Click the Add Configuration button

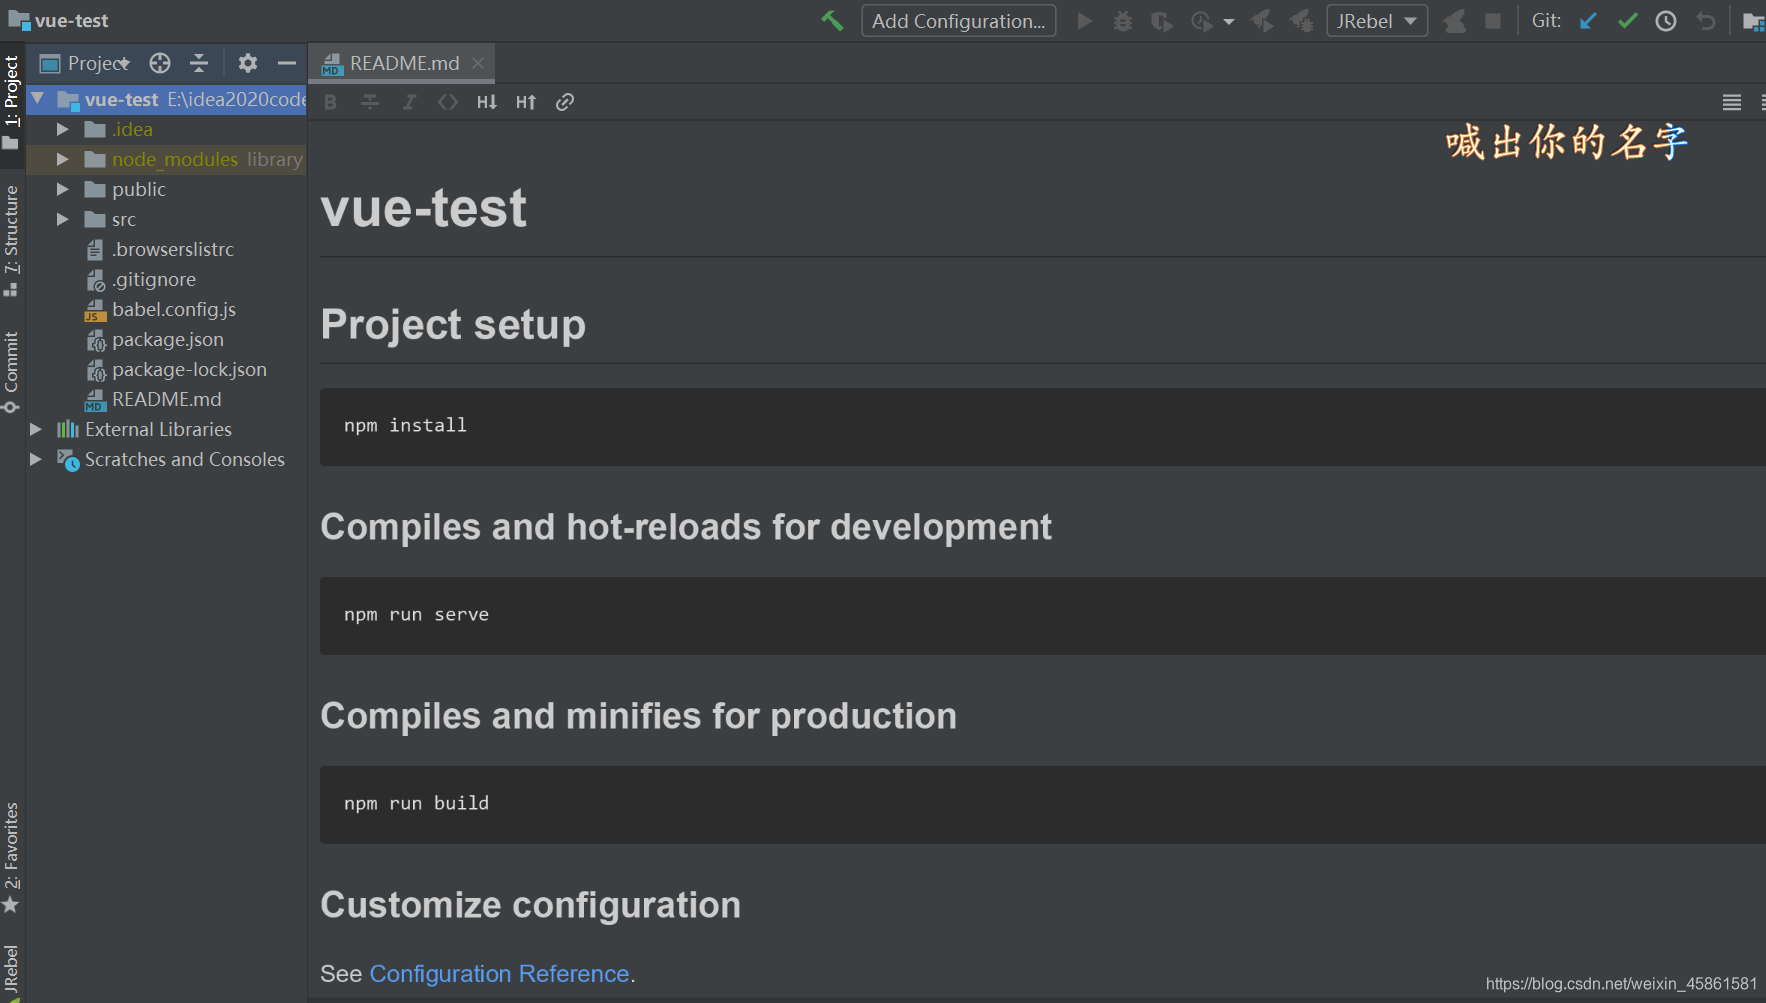(958, 21)
